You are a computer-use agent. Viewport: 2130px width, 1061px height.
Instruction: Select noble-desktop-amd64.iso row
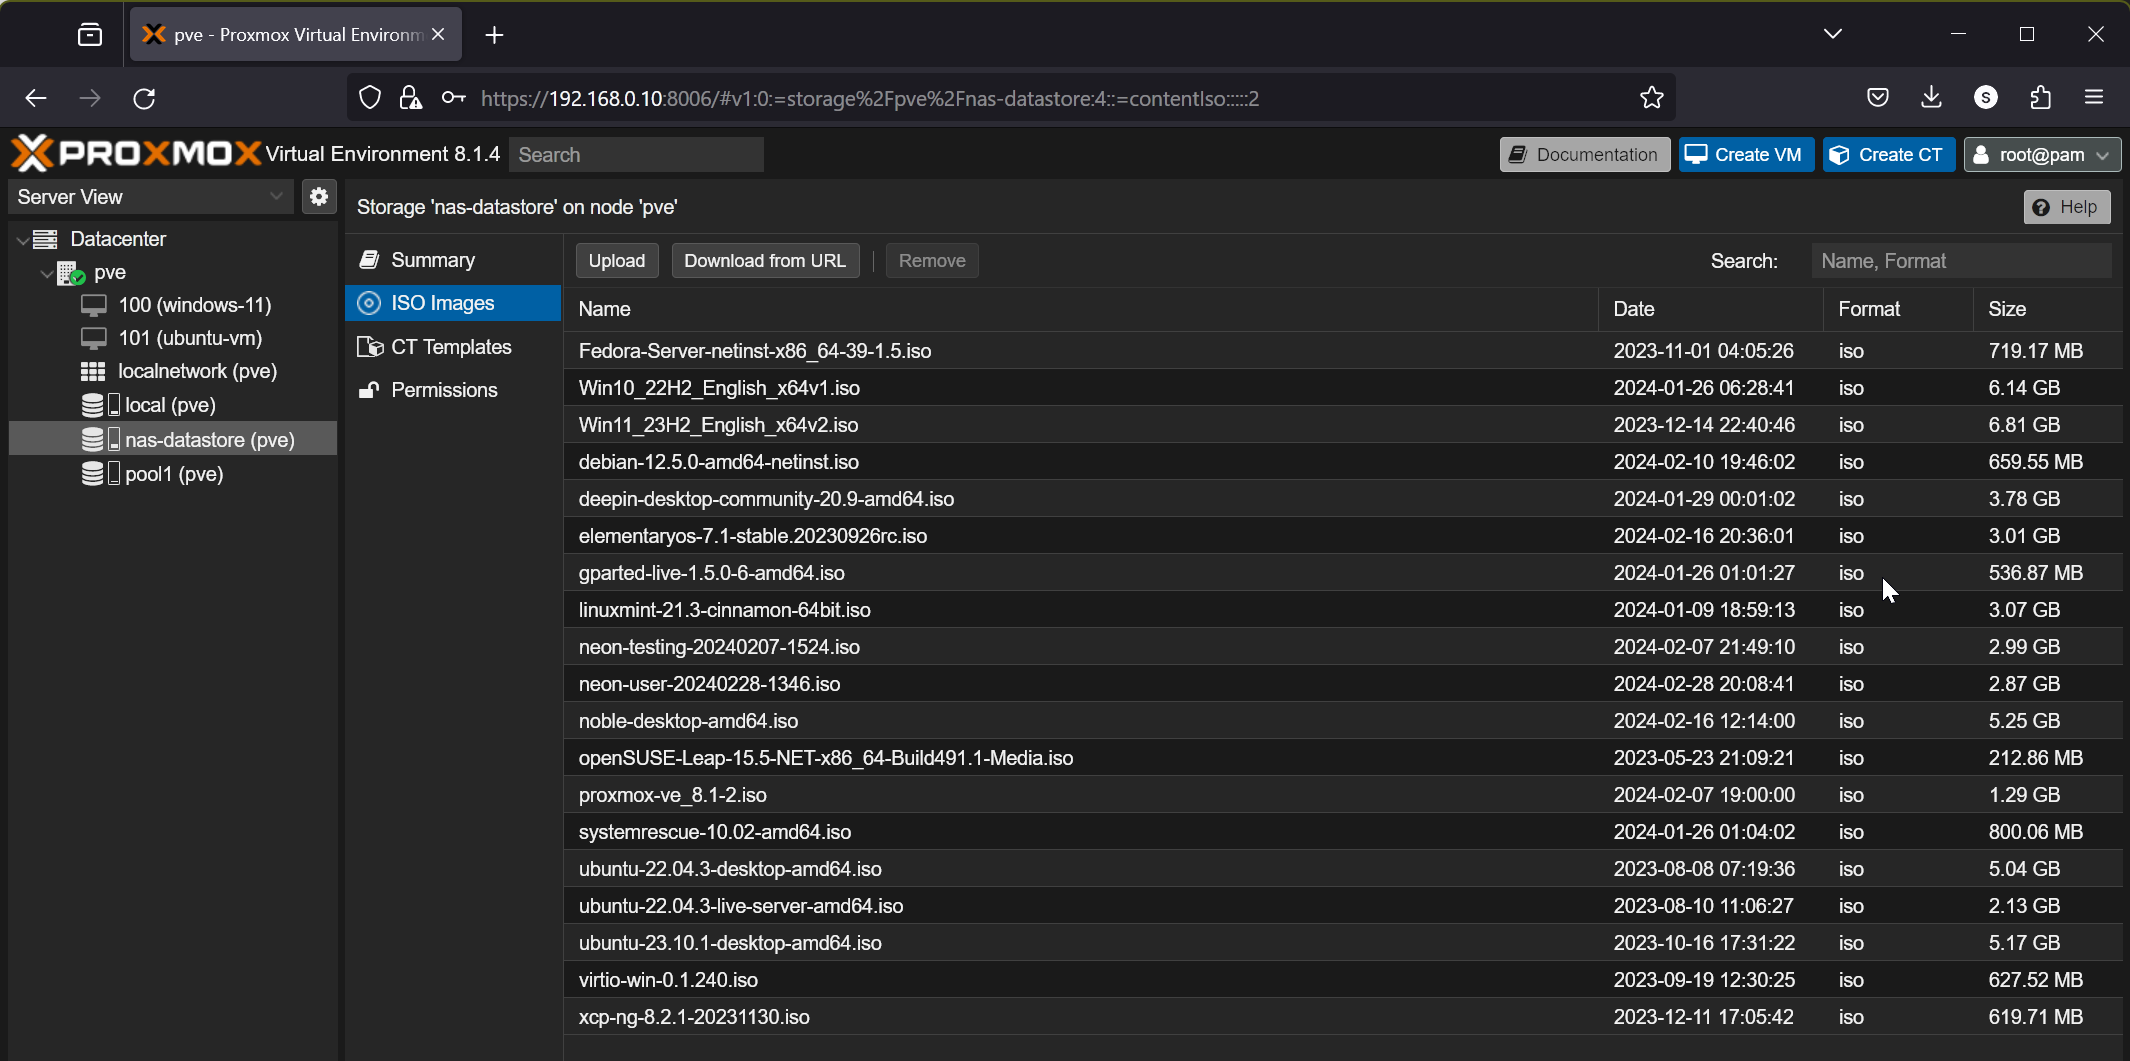pyautogui.click(x=1343, y=721)
